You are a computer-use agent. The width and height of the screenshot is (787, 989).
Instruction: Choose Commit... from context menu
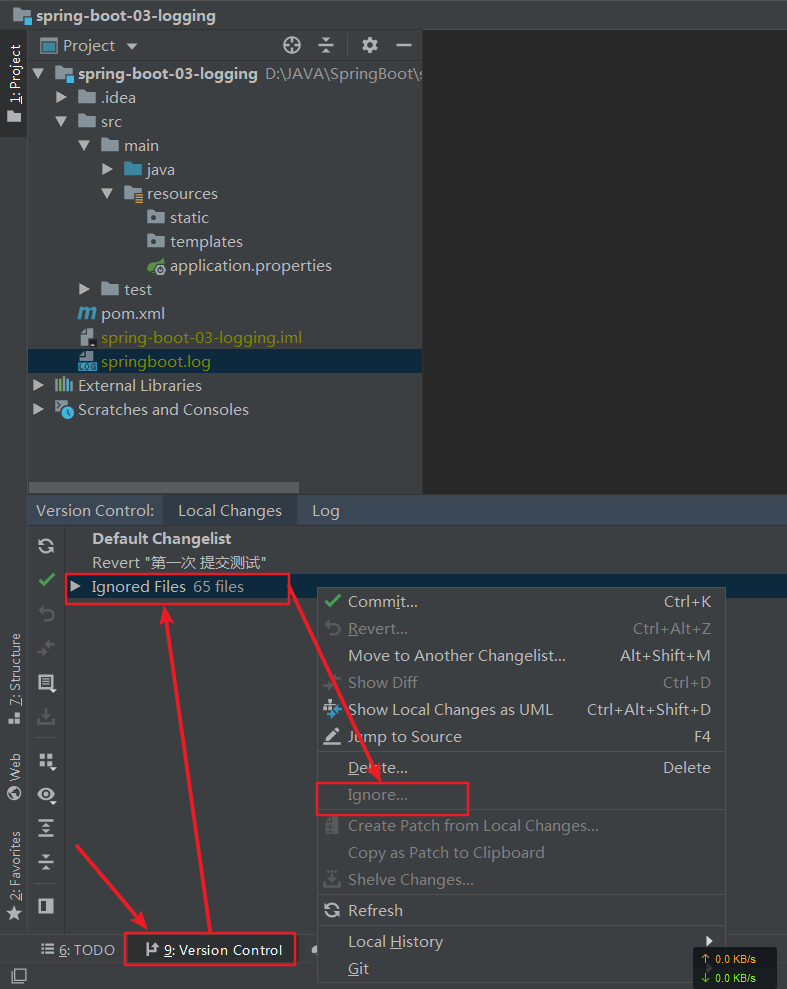coord(521,602)
